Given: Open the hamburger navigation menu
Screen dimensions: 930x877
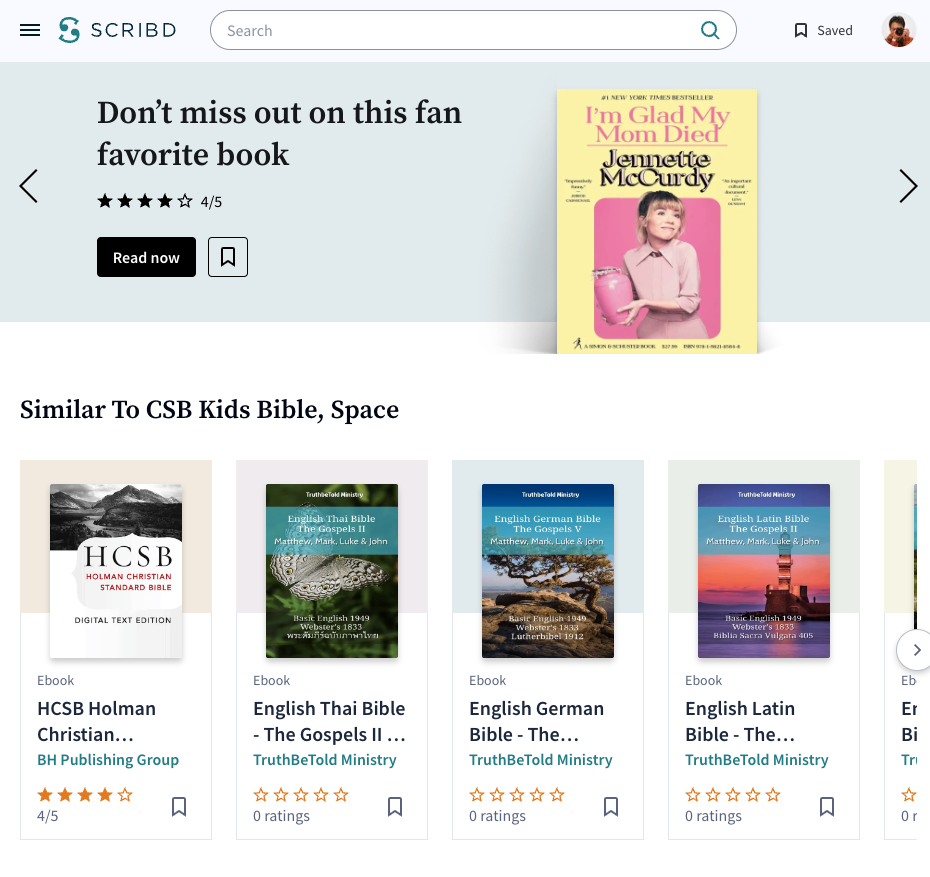Looking at the screenshot, I should (x=30, y=30).
